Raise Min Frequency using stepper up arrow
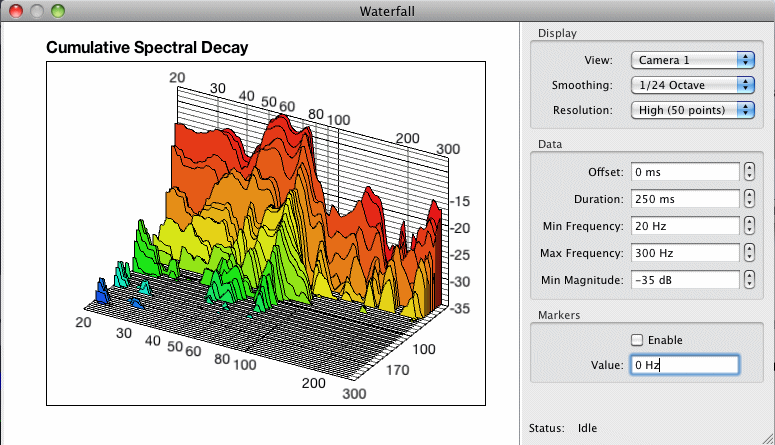This screenshot has height=445, width=775. click(749, 221)
